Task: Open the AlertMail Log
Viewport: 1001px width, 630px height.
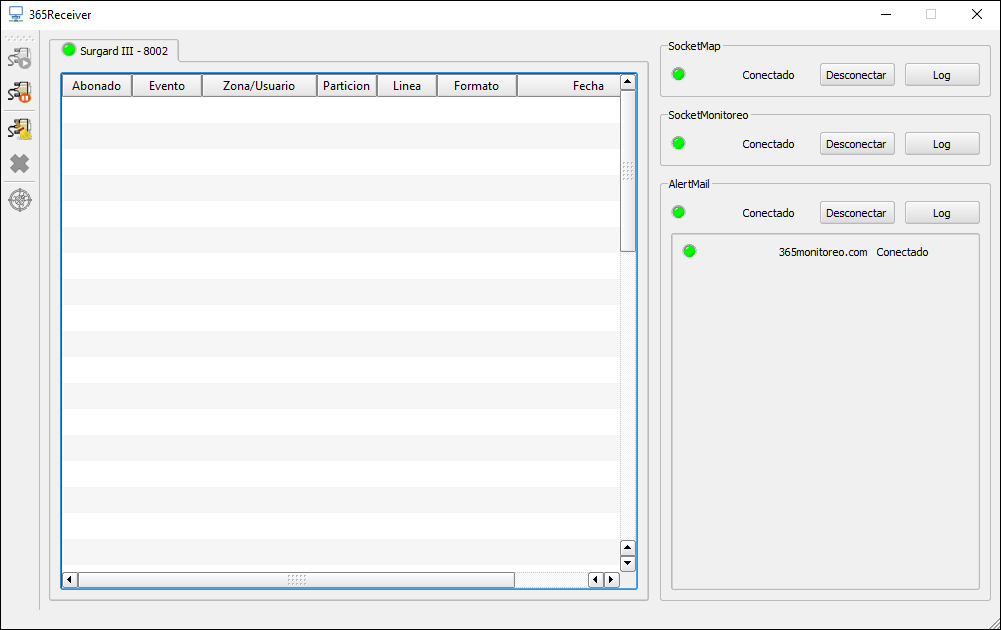Action: click(941, 213)
